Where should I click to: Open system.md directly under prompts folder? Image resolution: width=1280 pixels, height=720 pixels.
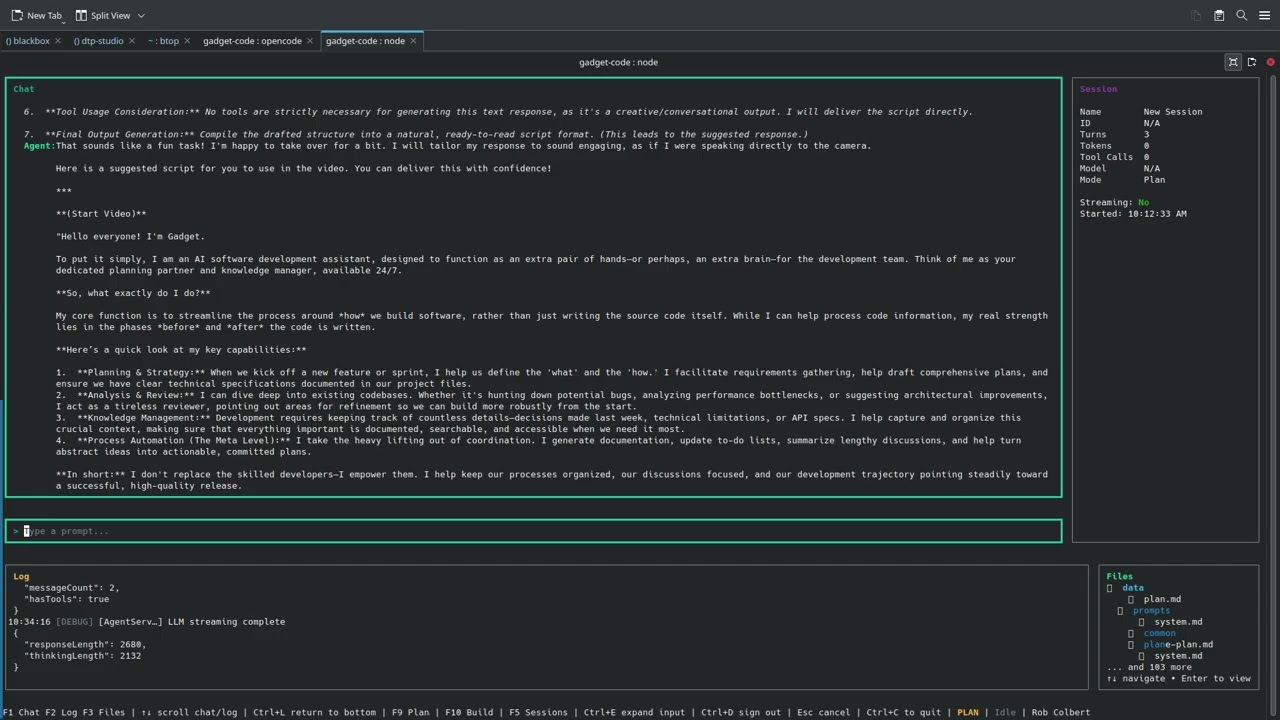pos(1178,622)
